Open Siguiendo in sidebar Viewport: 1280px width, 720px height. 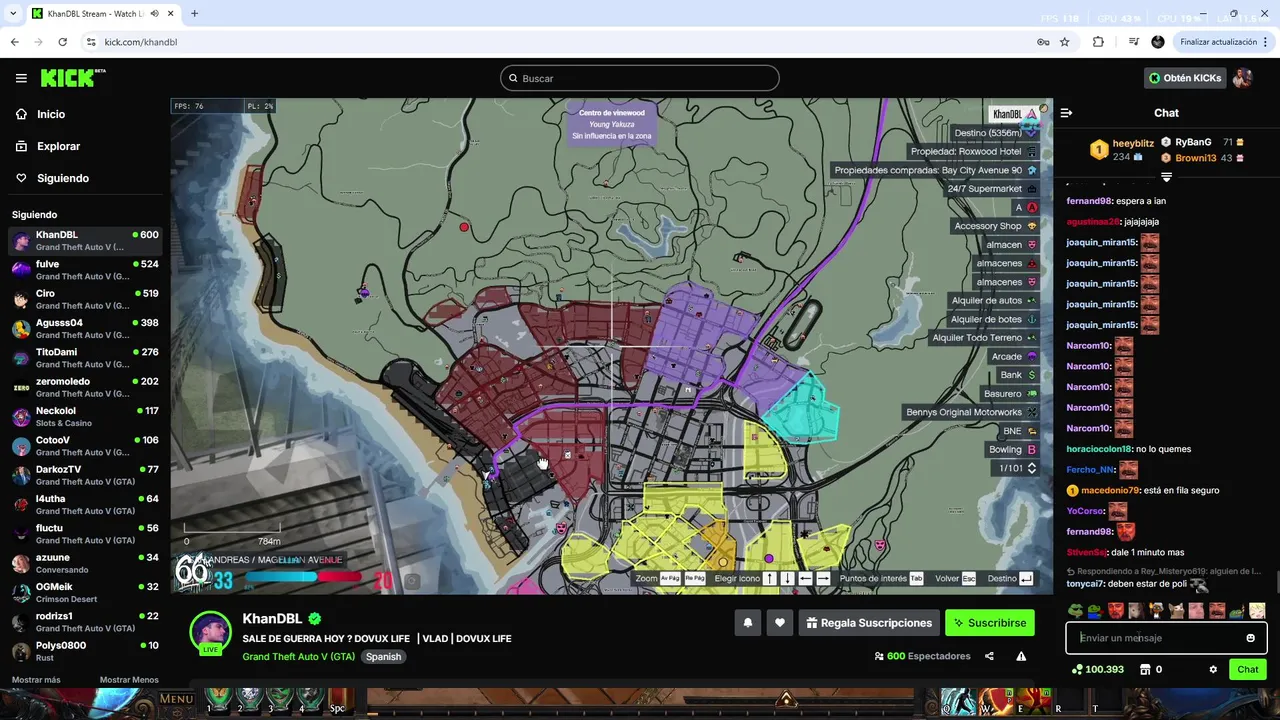click(x=62, y=178)
